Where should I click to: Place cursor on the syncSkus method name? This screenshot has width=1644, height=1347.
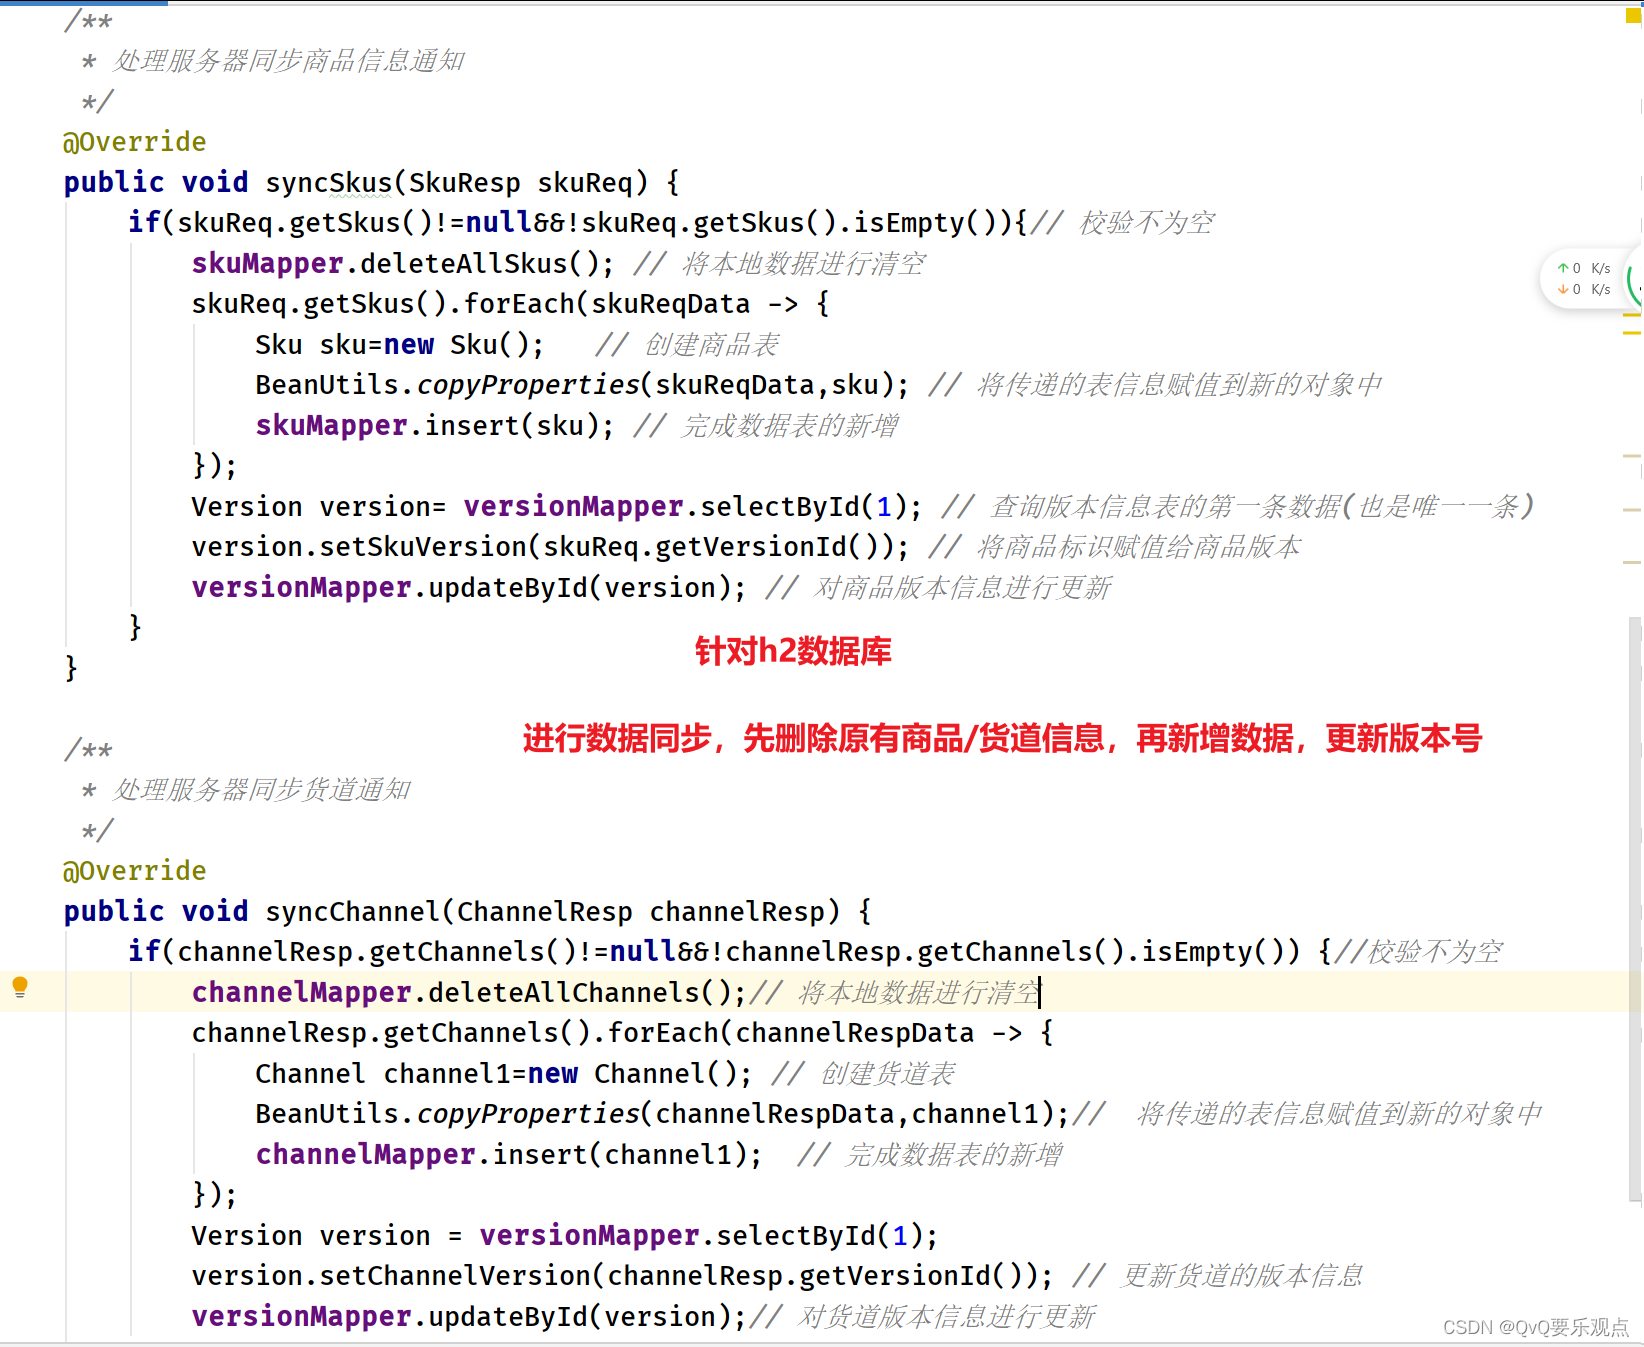(x=329, y=183)
